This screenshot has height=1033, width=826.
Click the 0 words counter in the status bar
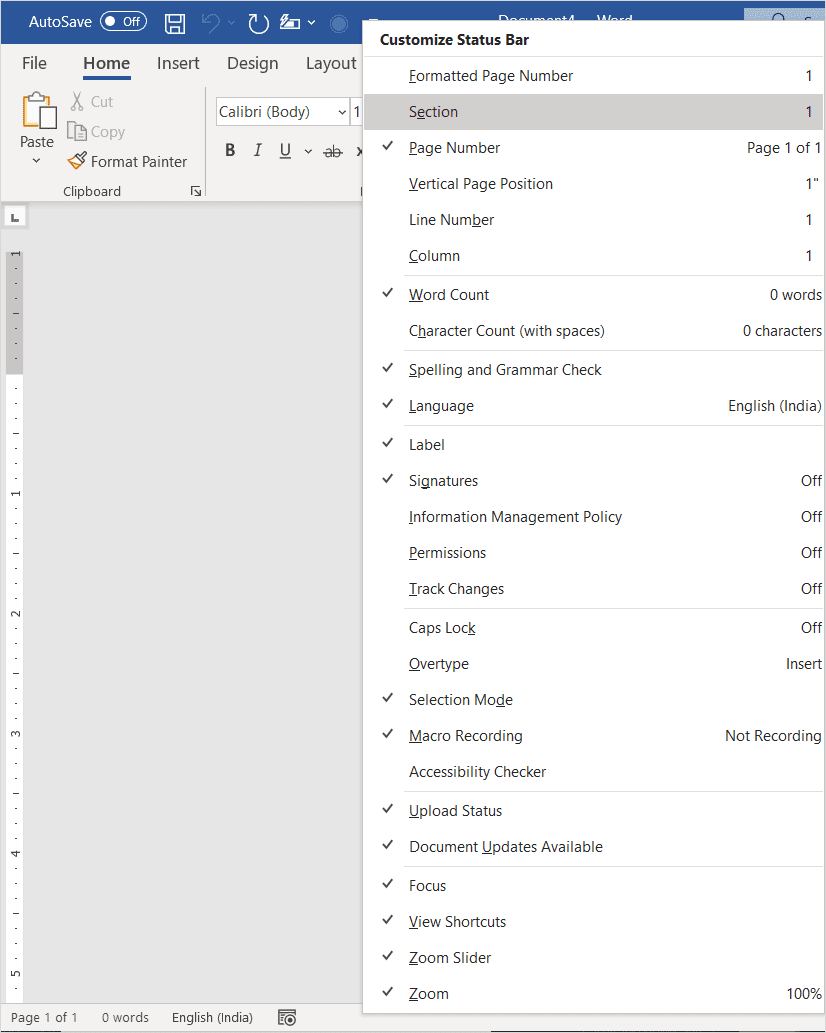pyautogui.click(x=124, y=1017)
